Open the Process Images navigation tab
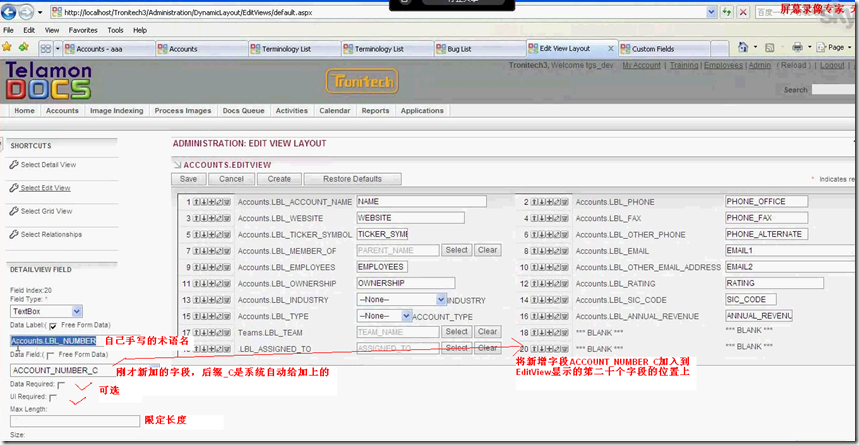 183,111
